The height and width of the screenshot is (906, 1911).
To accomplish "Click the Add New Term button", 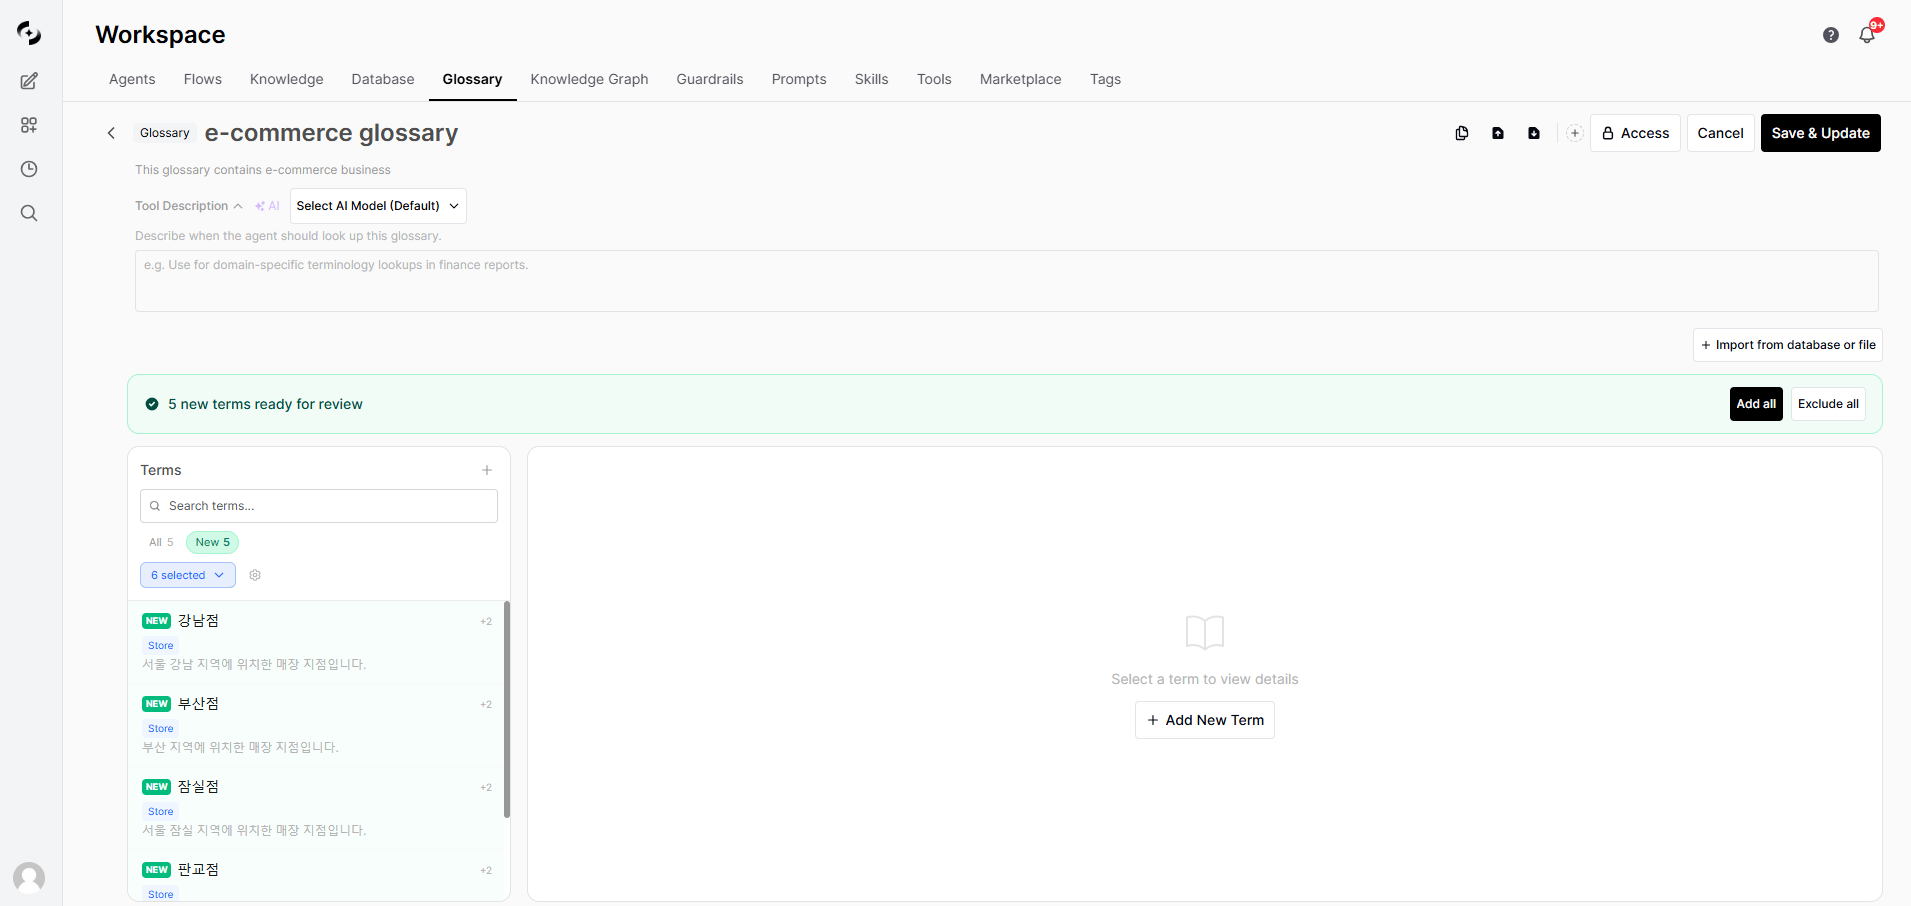I will (1205, 720).
